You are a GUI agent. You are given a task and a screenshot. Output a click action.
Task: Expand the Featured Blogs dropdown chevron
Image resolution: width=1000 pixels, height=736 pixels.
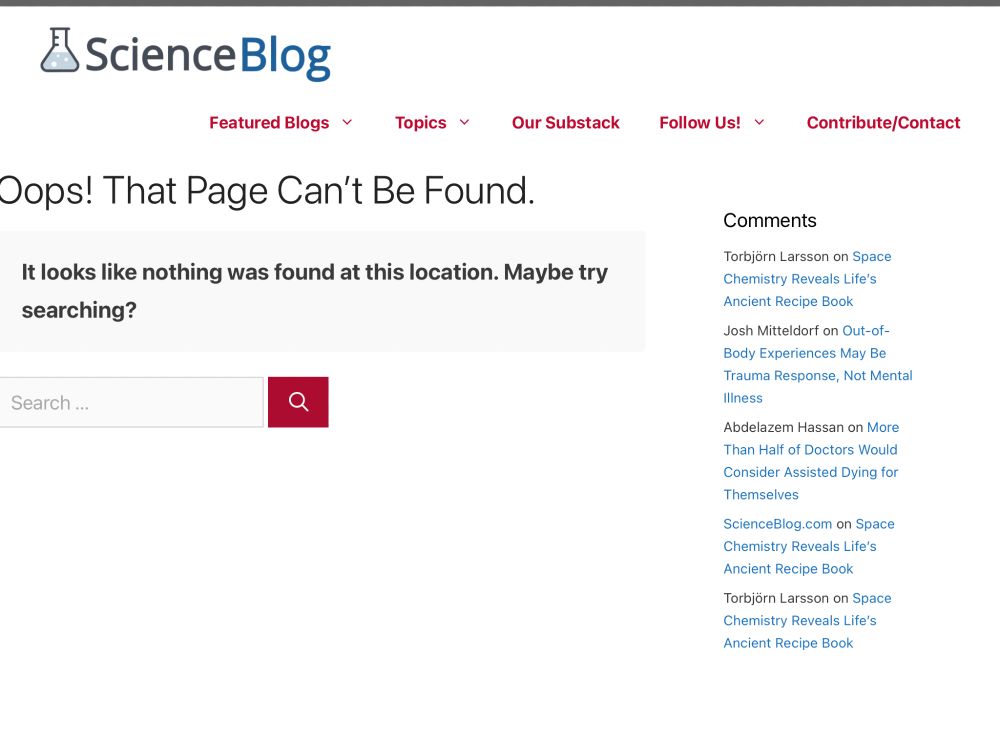click(x=347, y=122)
